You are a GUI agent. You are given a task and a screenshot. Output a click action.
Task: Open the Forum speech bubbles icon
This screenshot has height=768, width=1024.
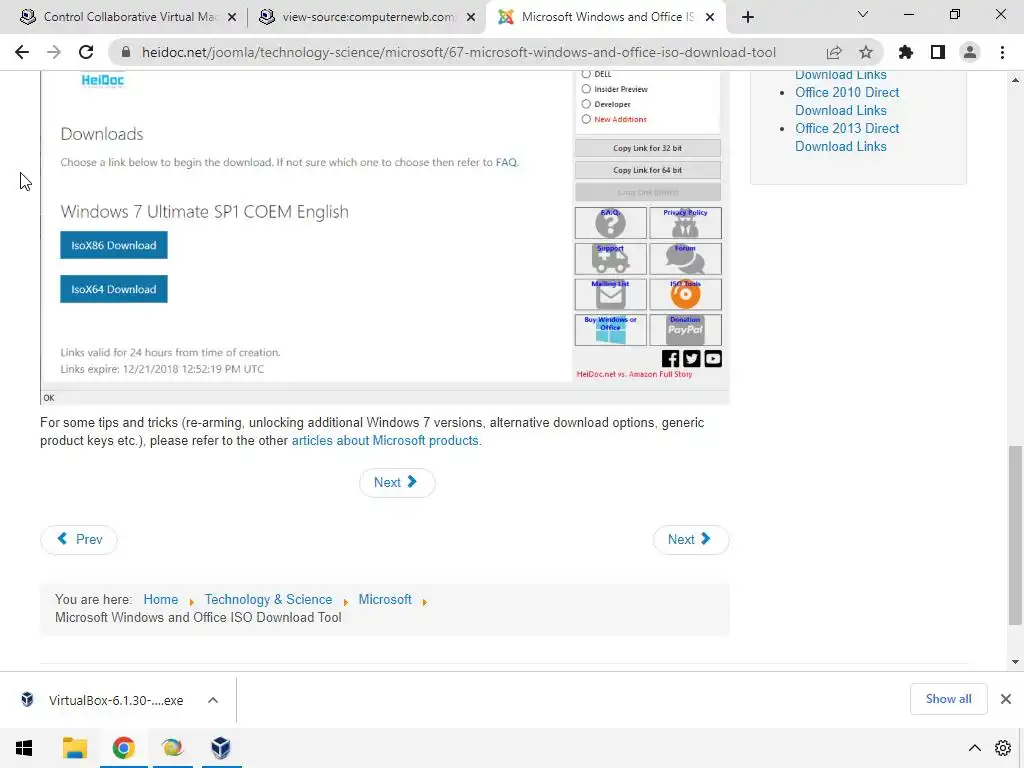click(x=685, y=259)
